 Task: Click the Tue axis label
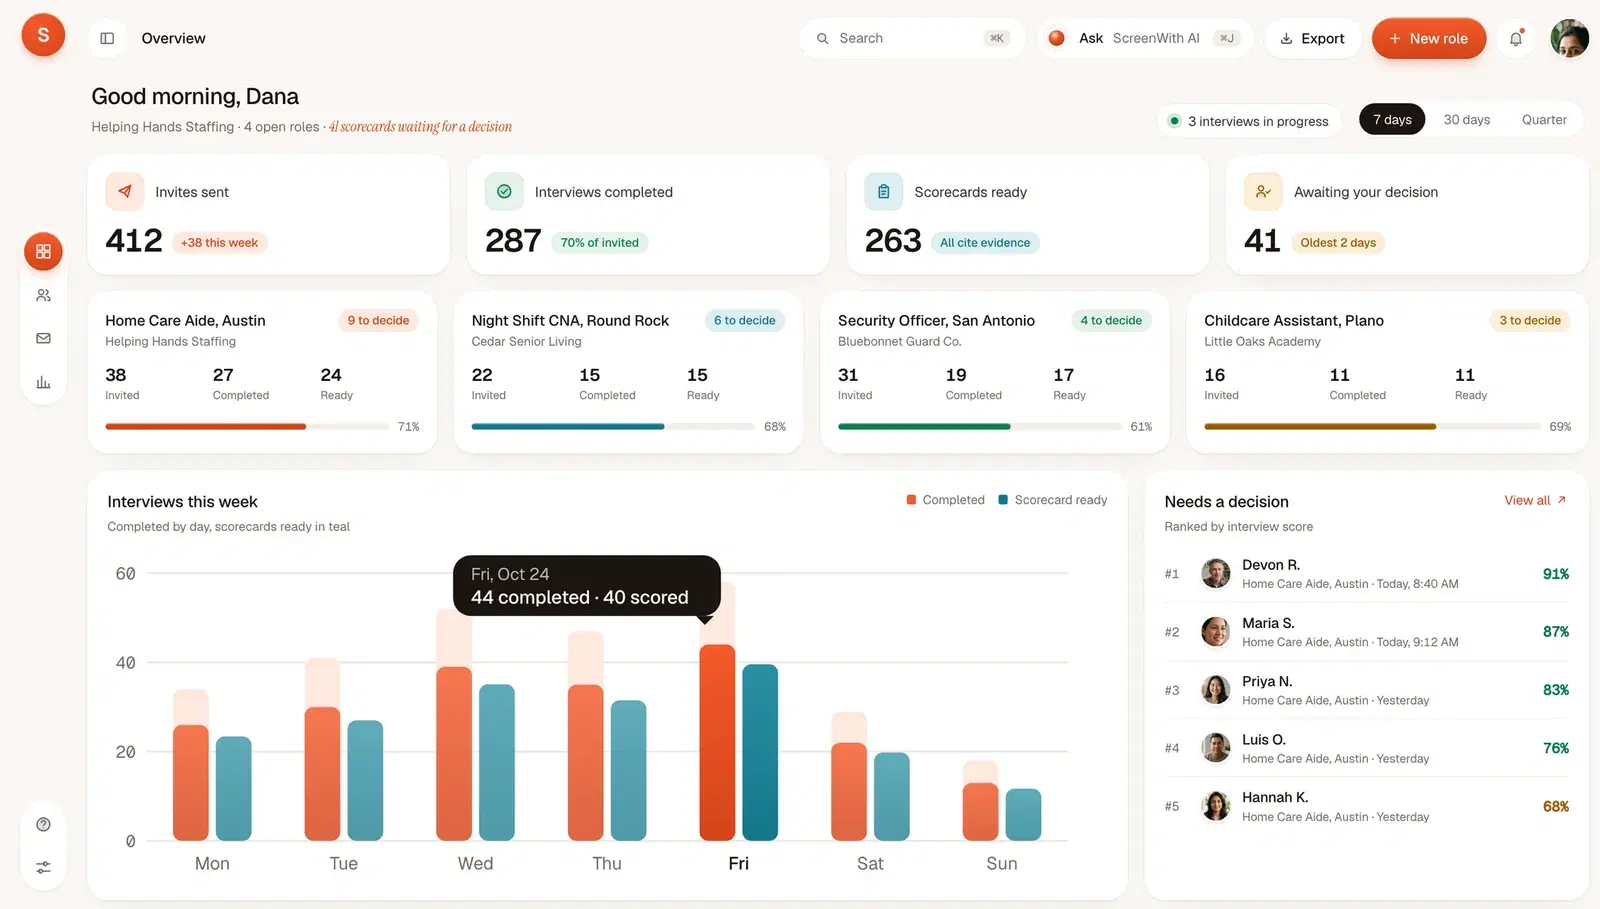tap(343, 863)
